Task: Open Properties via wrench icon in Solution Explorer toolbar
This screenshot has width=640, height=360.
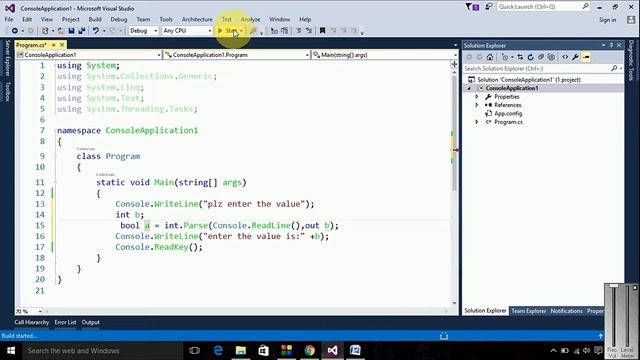Action: tap(575, 57)
